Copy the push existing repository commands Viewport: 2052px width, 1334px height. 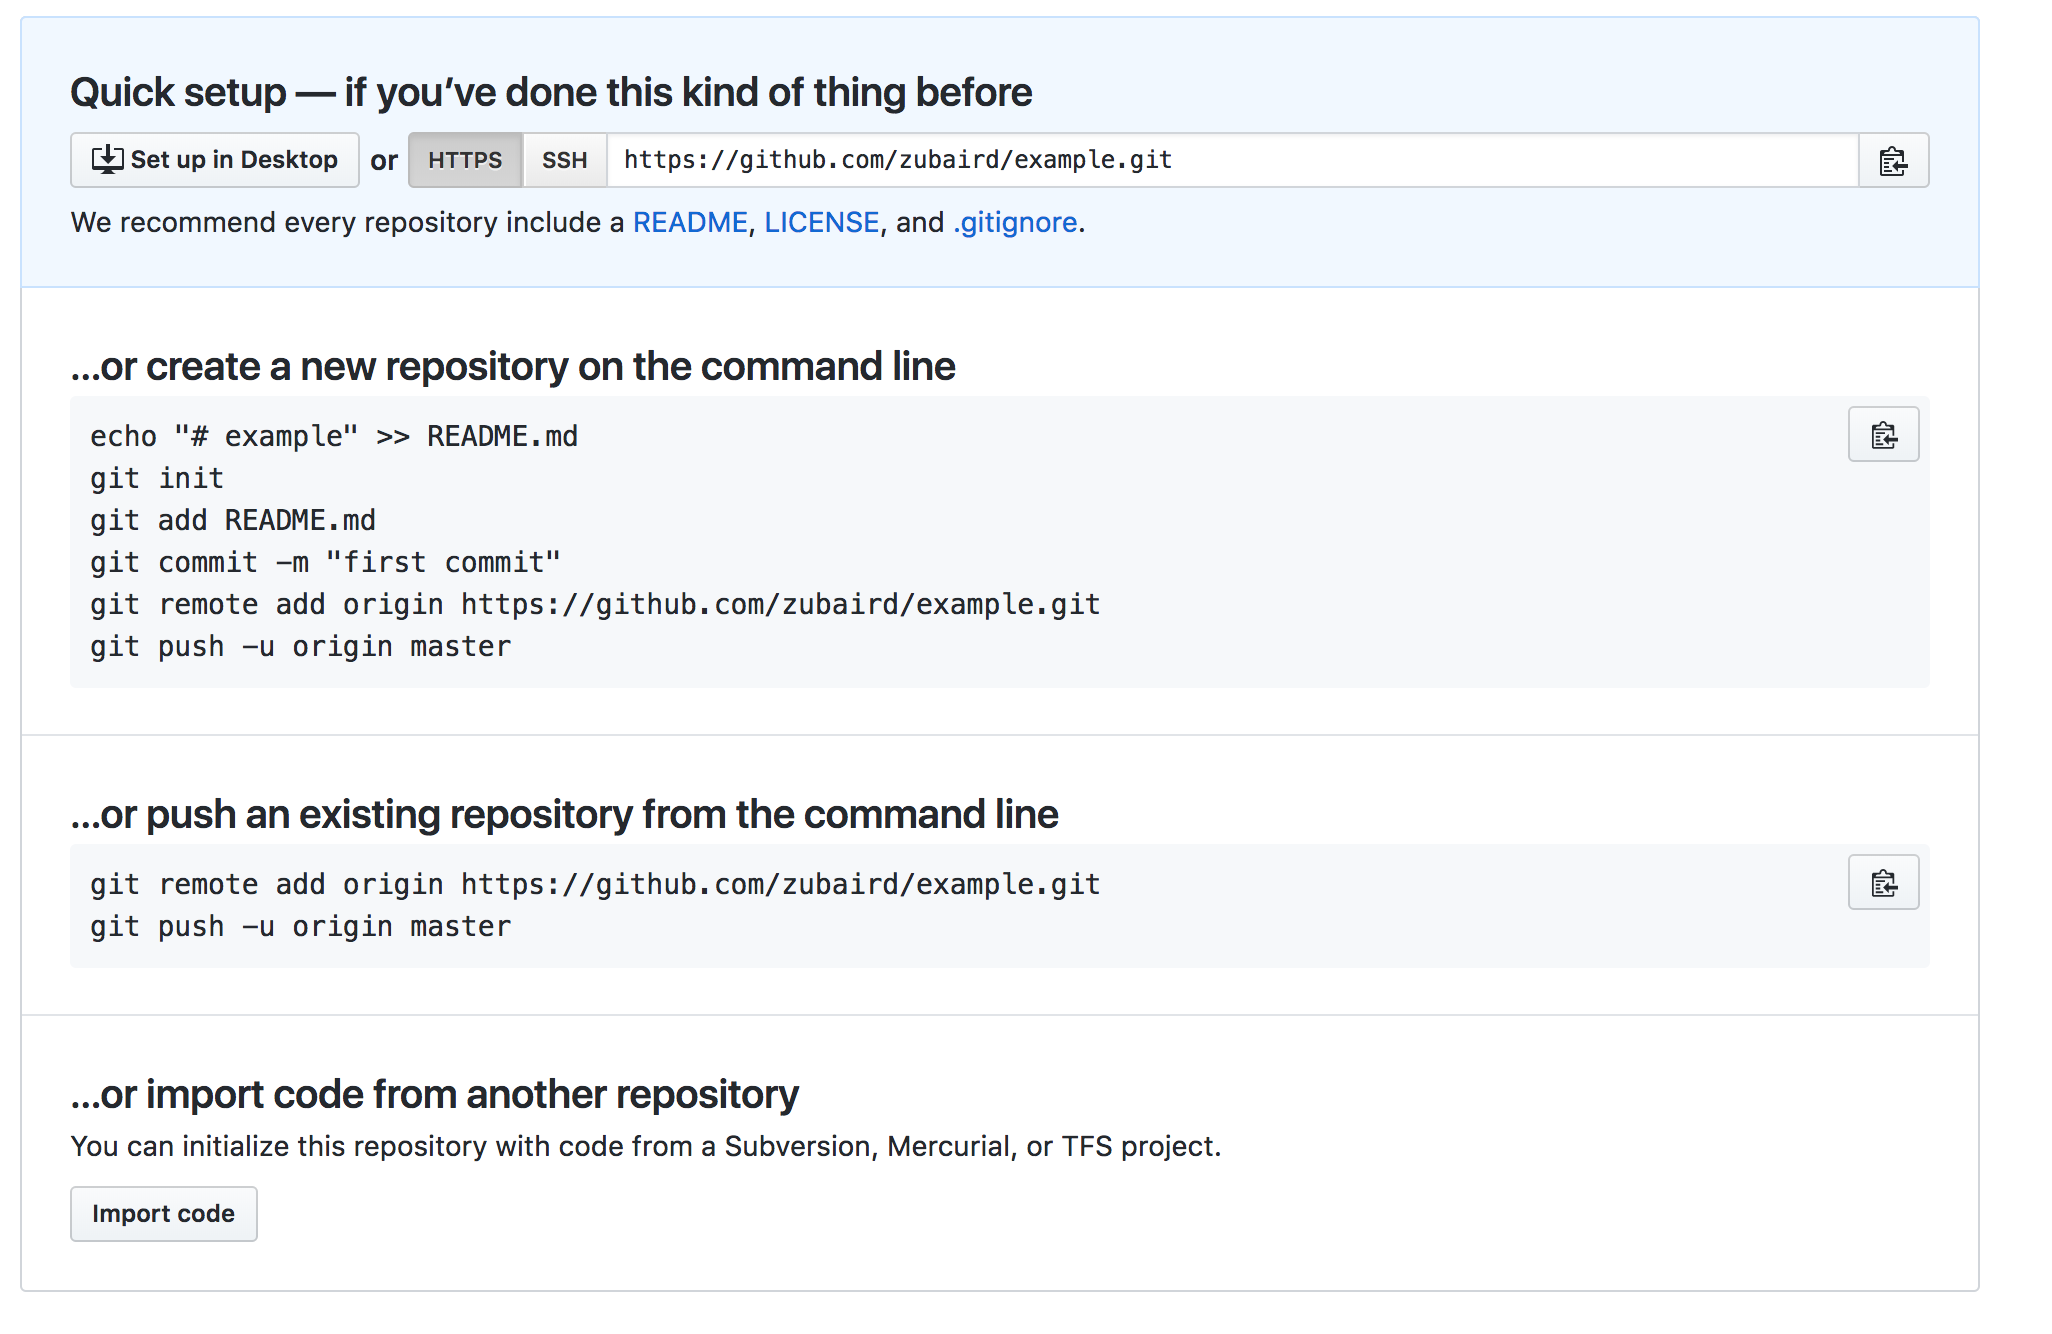[x=1883, y=883]
